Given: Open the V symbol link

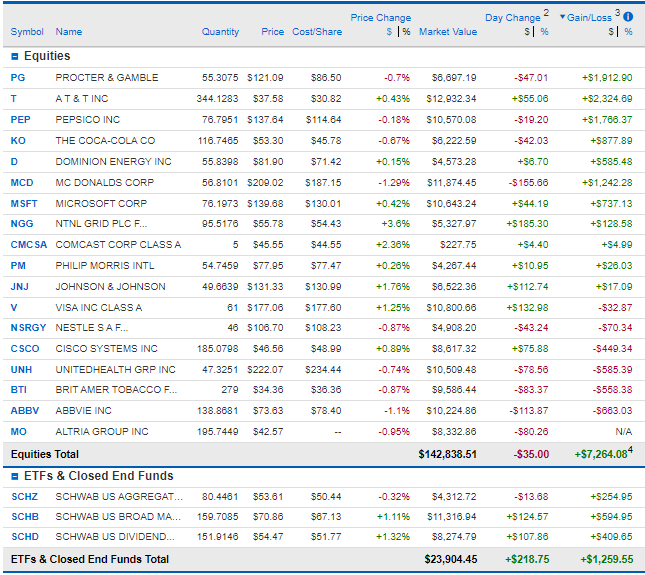Looking at the screenshot, I should (x=14, y=308).
